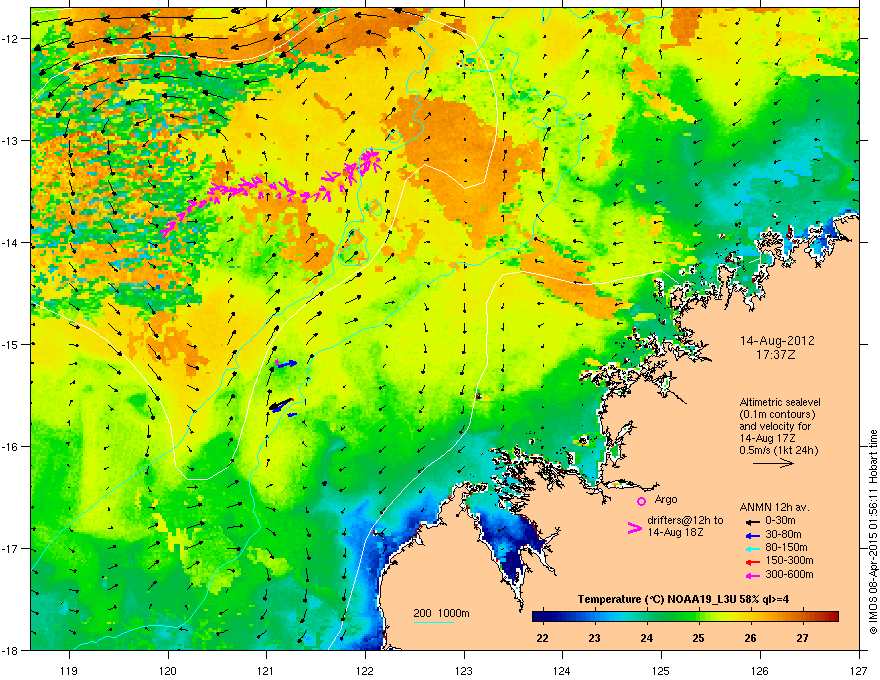Click the latitude axis label -17
Screen dimensions: 880x680
pos(11,548)
